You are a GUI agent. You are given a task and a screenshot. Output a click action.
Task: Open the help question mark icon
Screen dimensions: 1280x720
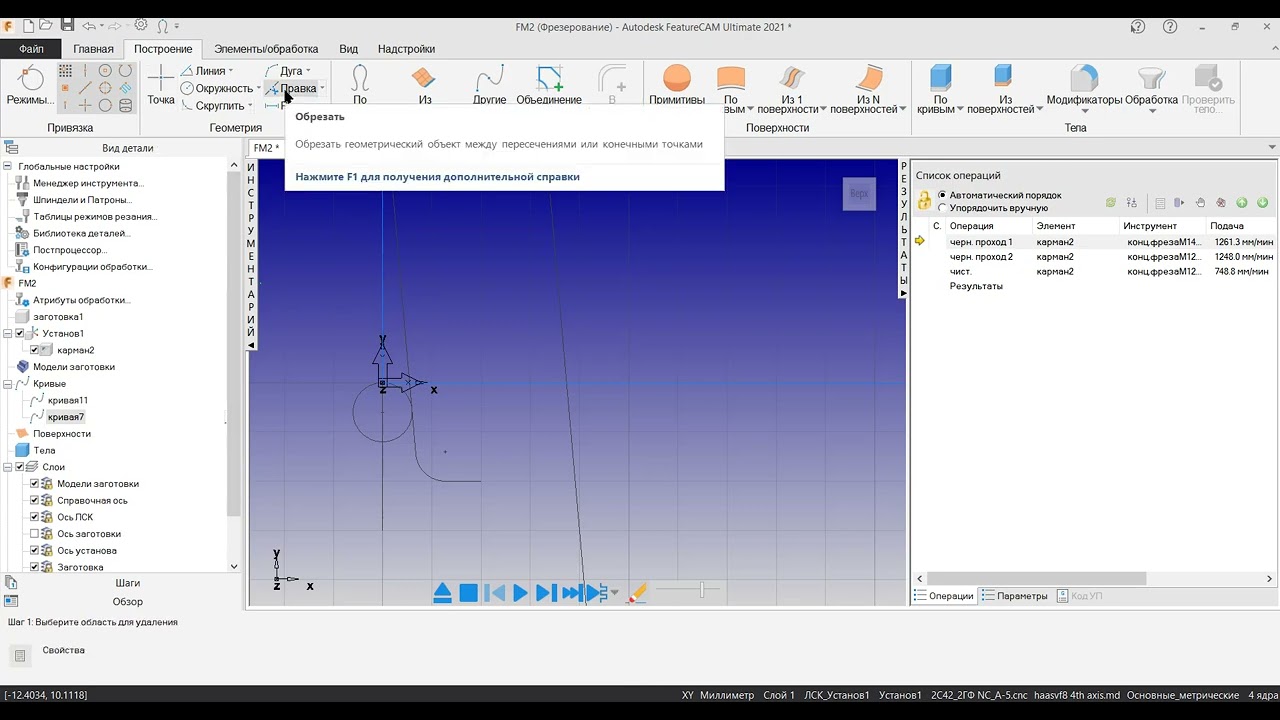1170,27
